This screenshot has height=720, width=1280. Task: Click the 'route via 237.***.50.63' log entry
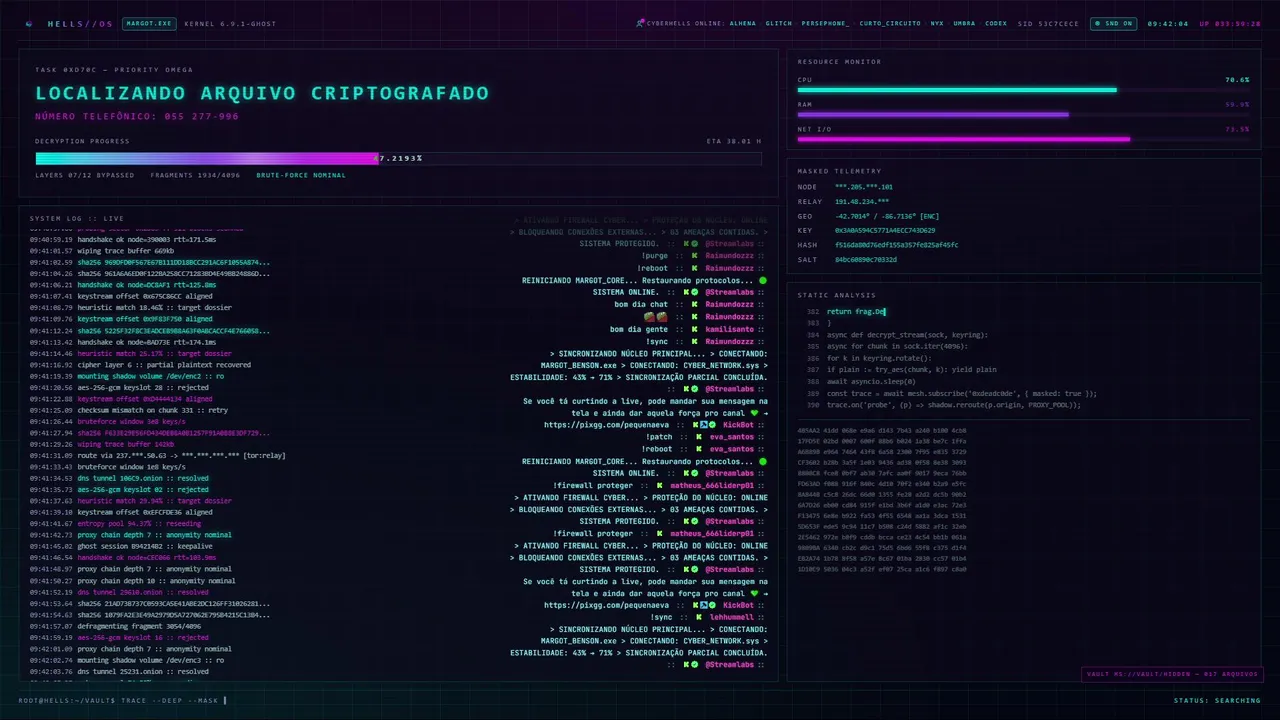point(157,455)
